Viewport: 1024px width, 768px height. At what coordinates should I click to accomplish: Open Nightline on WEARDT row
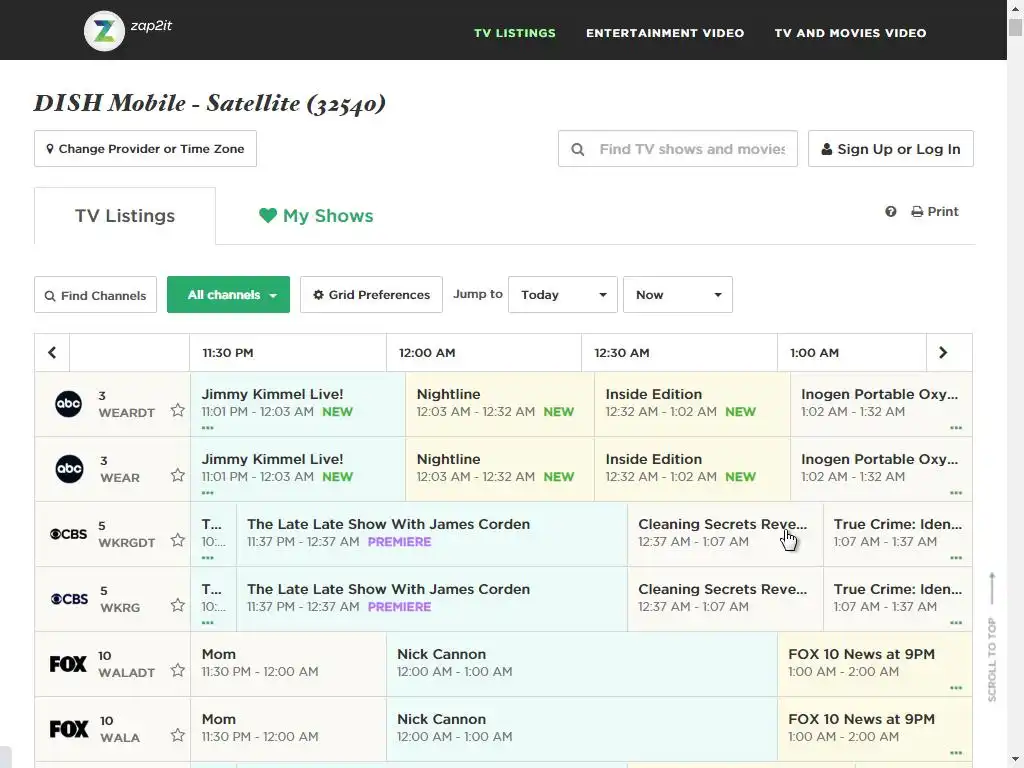[500, 404]
